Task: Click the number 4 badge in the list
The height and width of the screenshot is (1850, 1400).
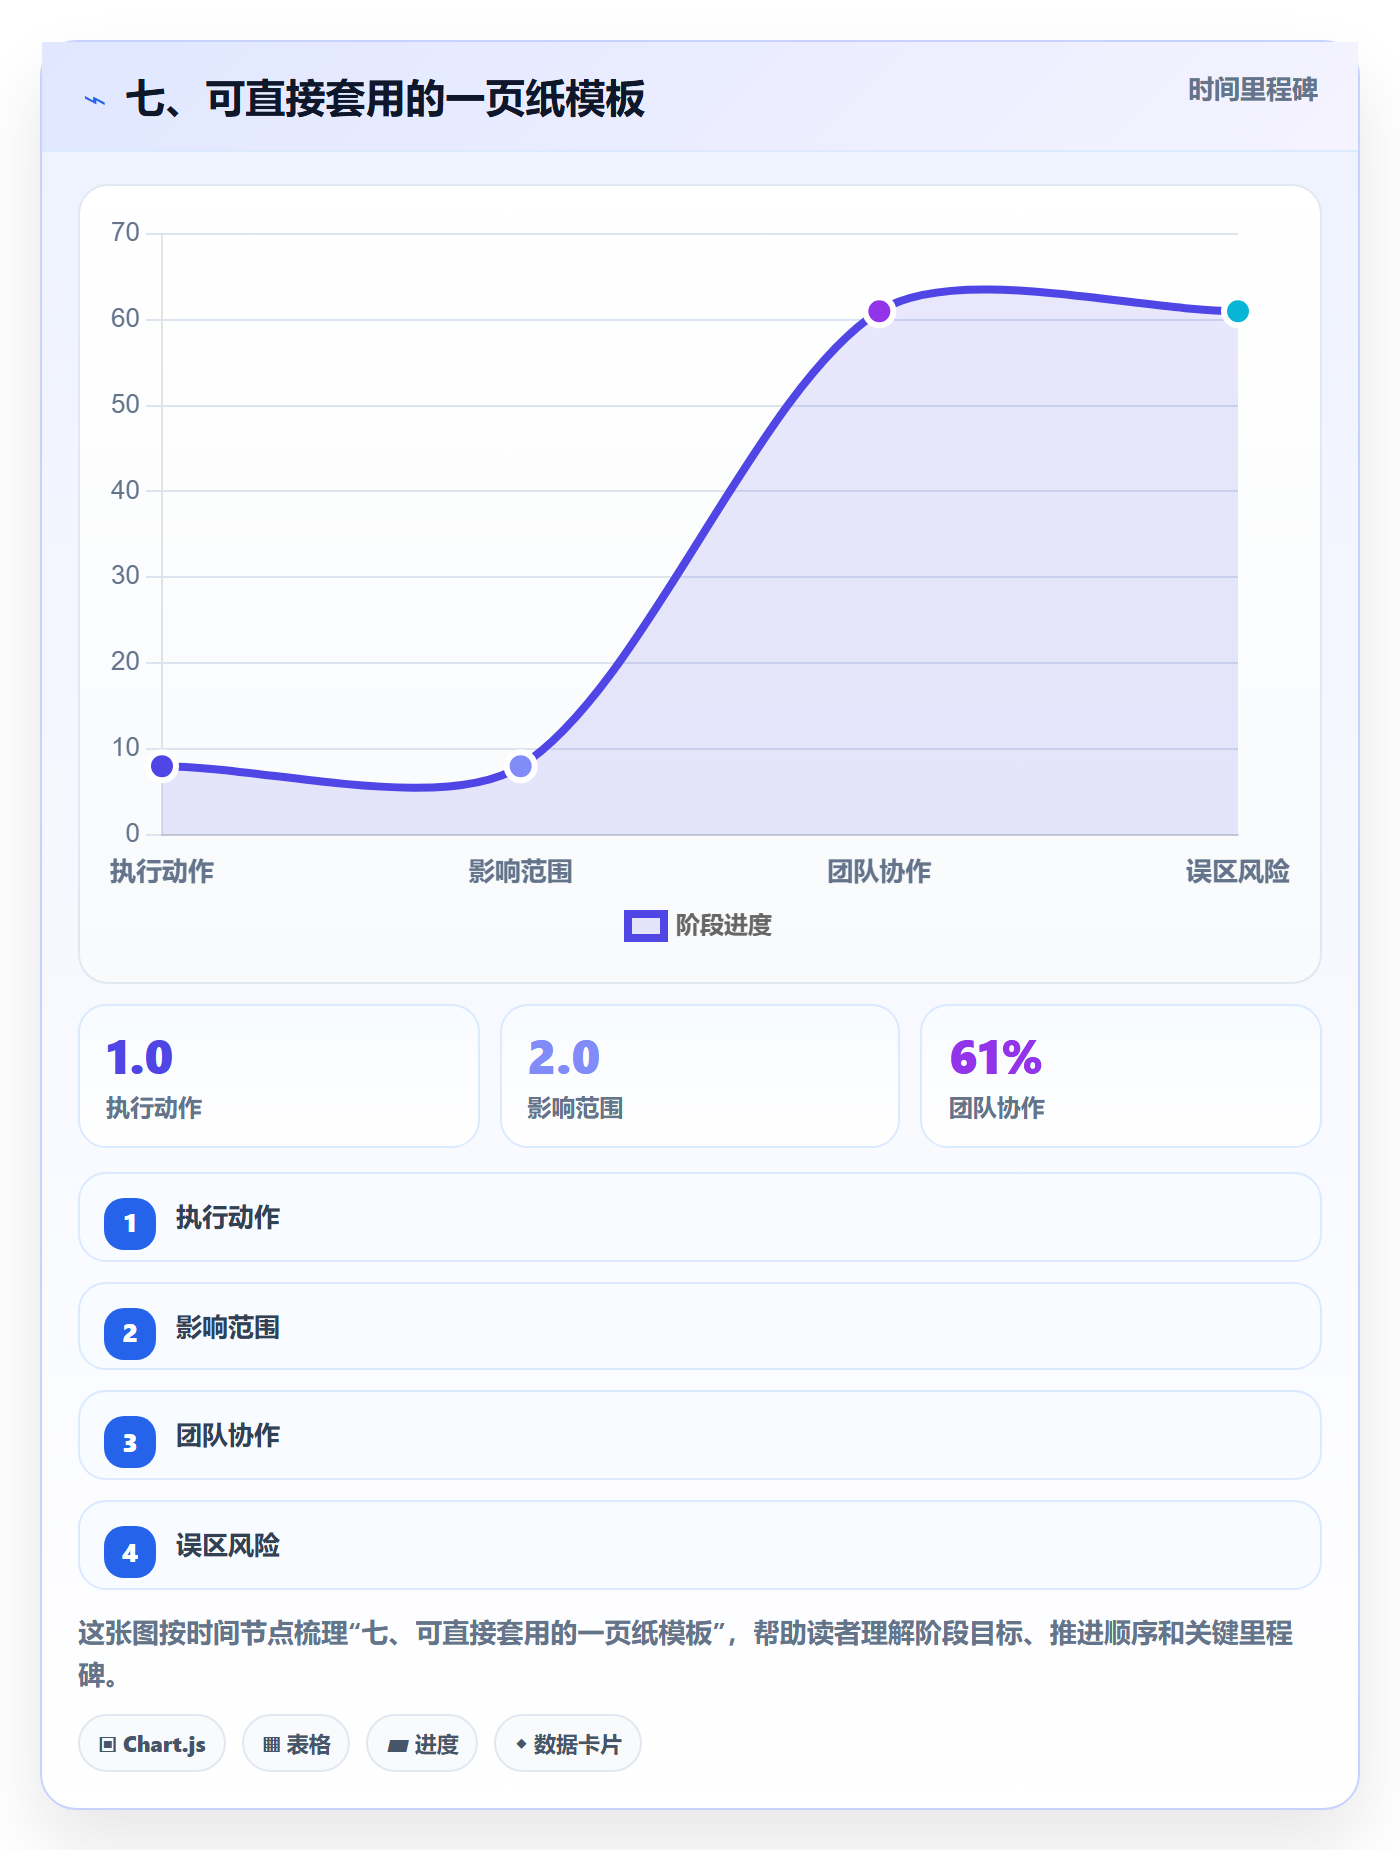Action: click(x=130, y=1552)
